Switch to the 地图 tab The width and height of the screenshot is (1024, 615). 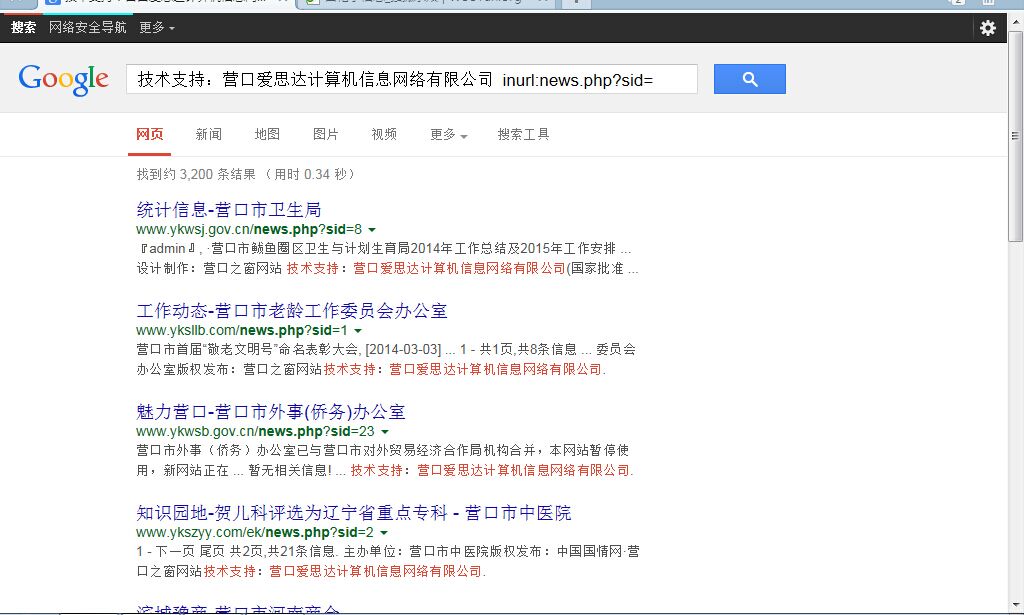pos(267,134)
